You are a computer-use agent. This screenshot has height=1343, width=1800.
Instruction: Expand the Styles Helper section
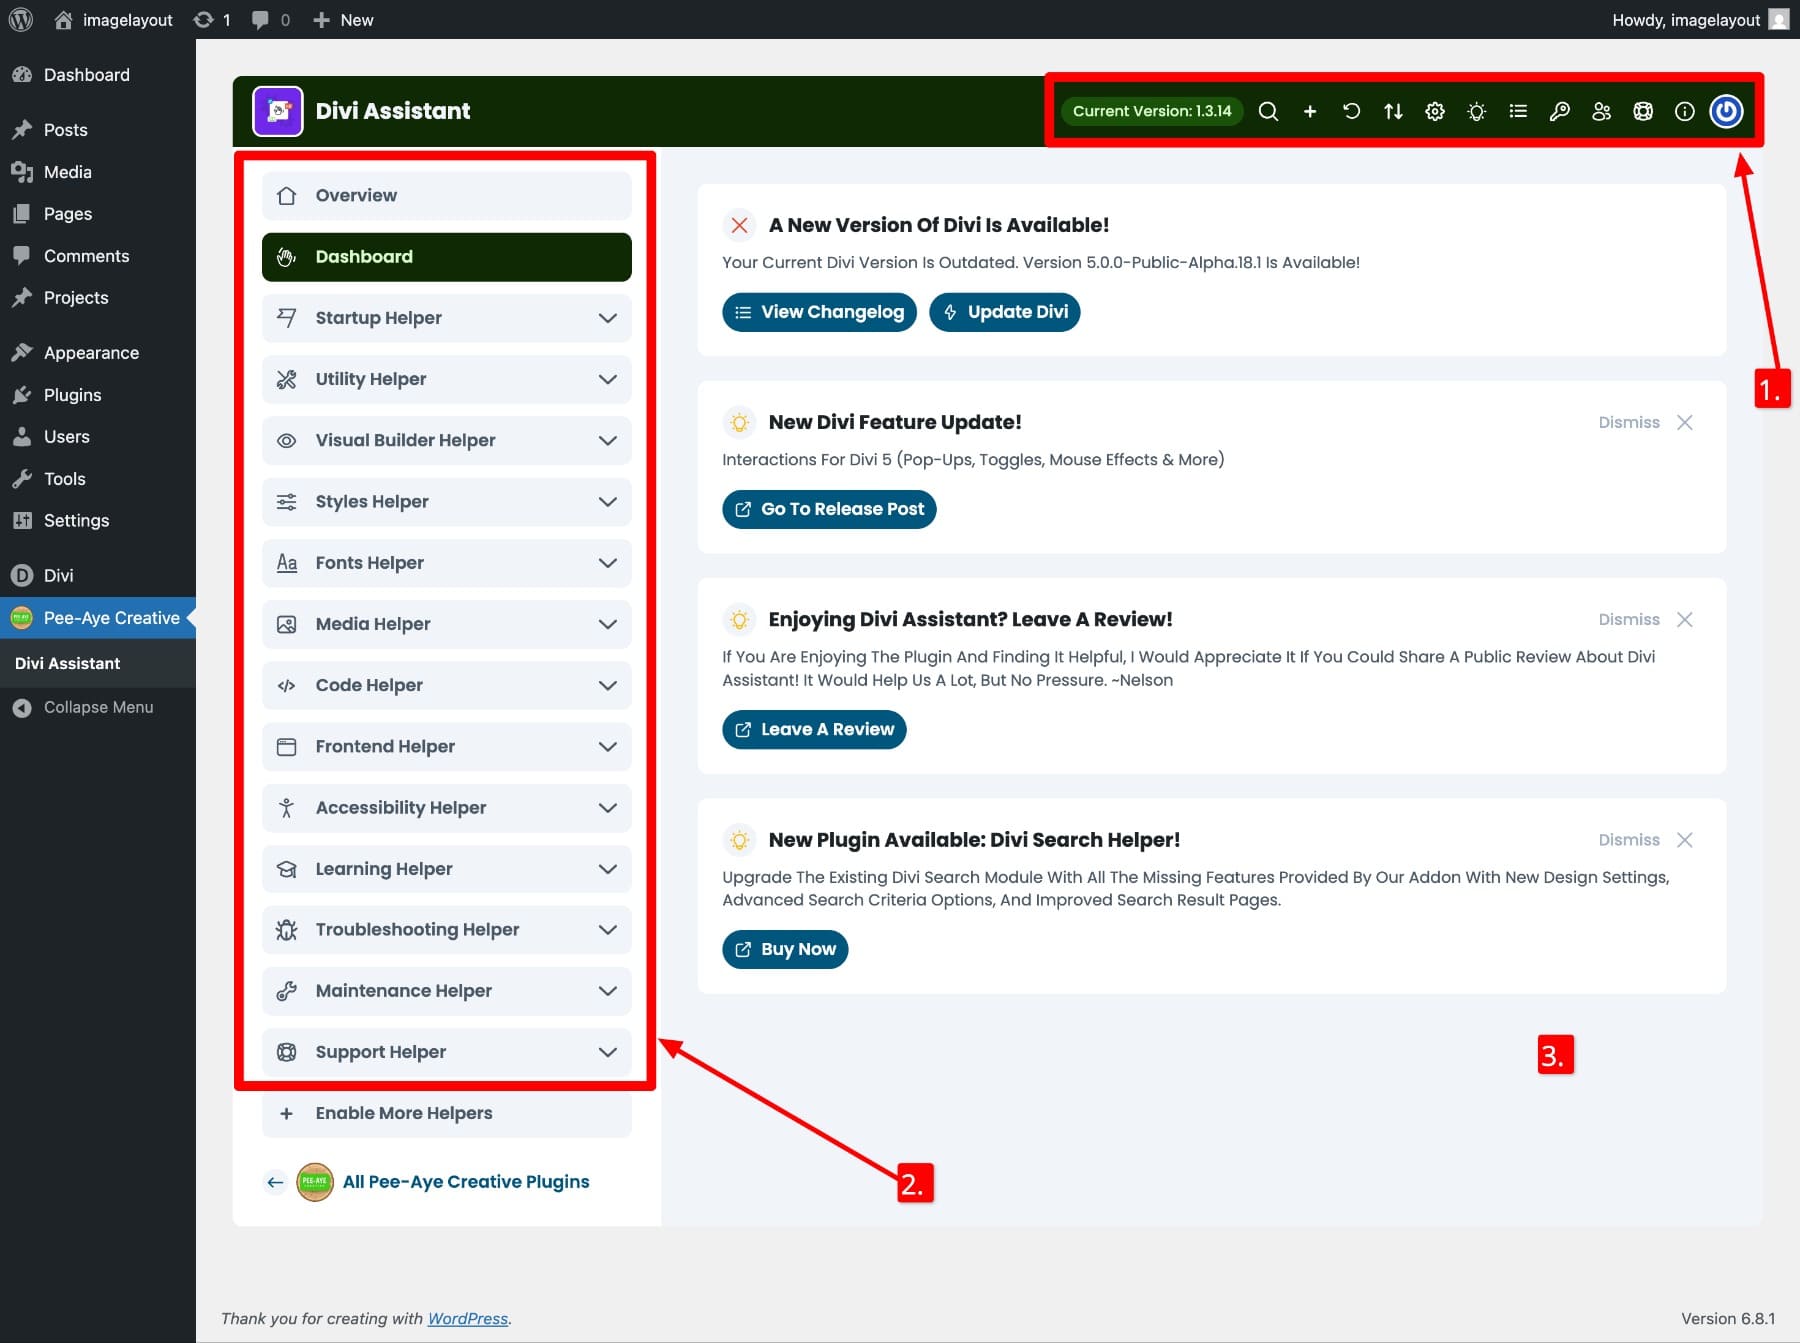[446, 501]
